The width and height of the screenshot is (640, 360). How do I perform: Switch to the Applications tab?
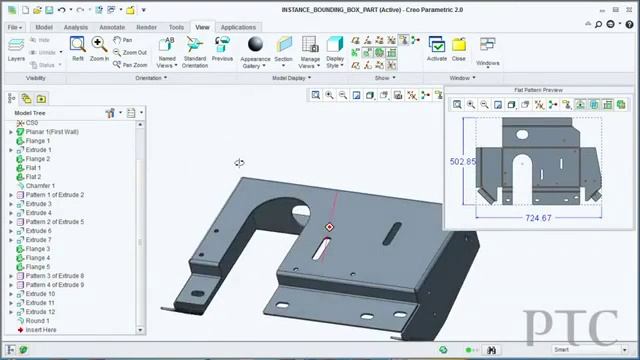tap(238, 27)
